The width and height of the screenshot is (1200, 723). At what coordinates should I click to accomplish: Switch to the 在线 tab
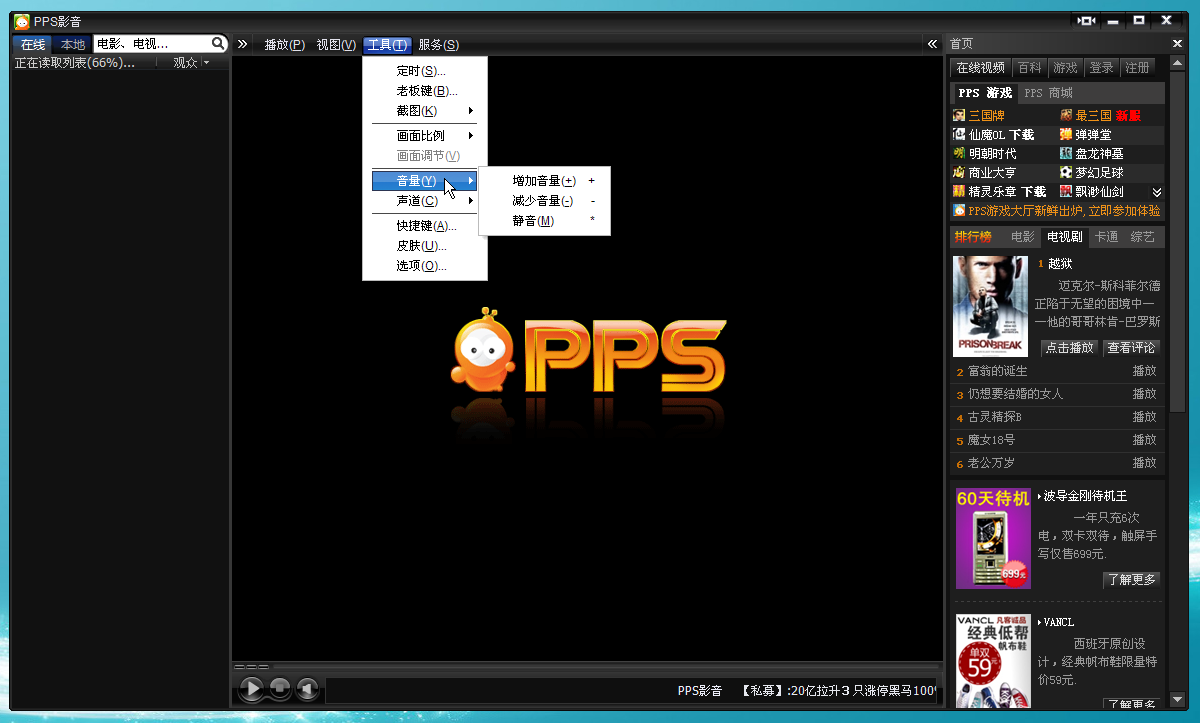pos(33,44)
